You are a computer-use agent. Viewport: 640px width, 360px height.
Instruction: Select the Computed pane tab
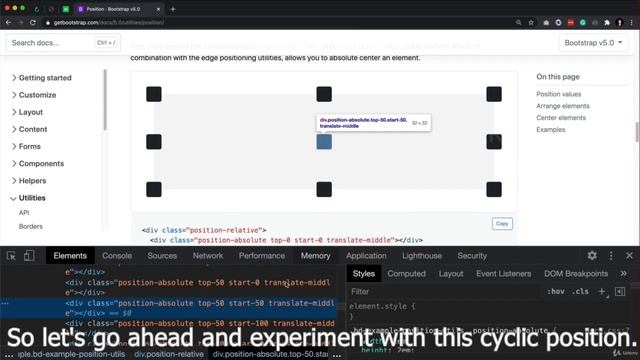(406, 273)
